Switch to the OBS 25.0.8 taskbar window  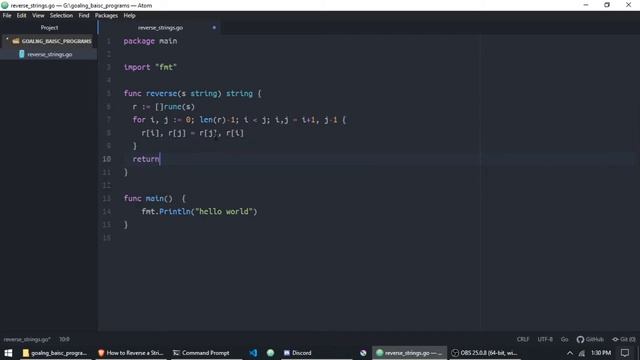pyautogui.click(x=485, y=353)
